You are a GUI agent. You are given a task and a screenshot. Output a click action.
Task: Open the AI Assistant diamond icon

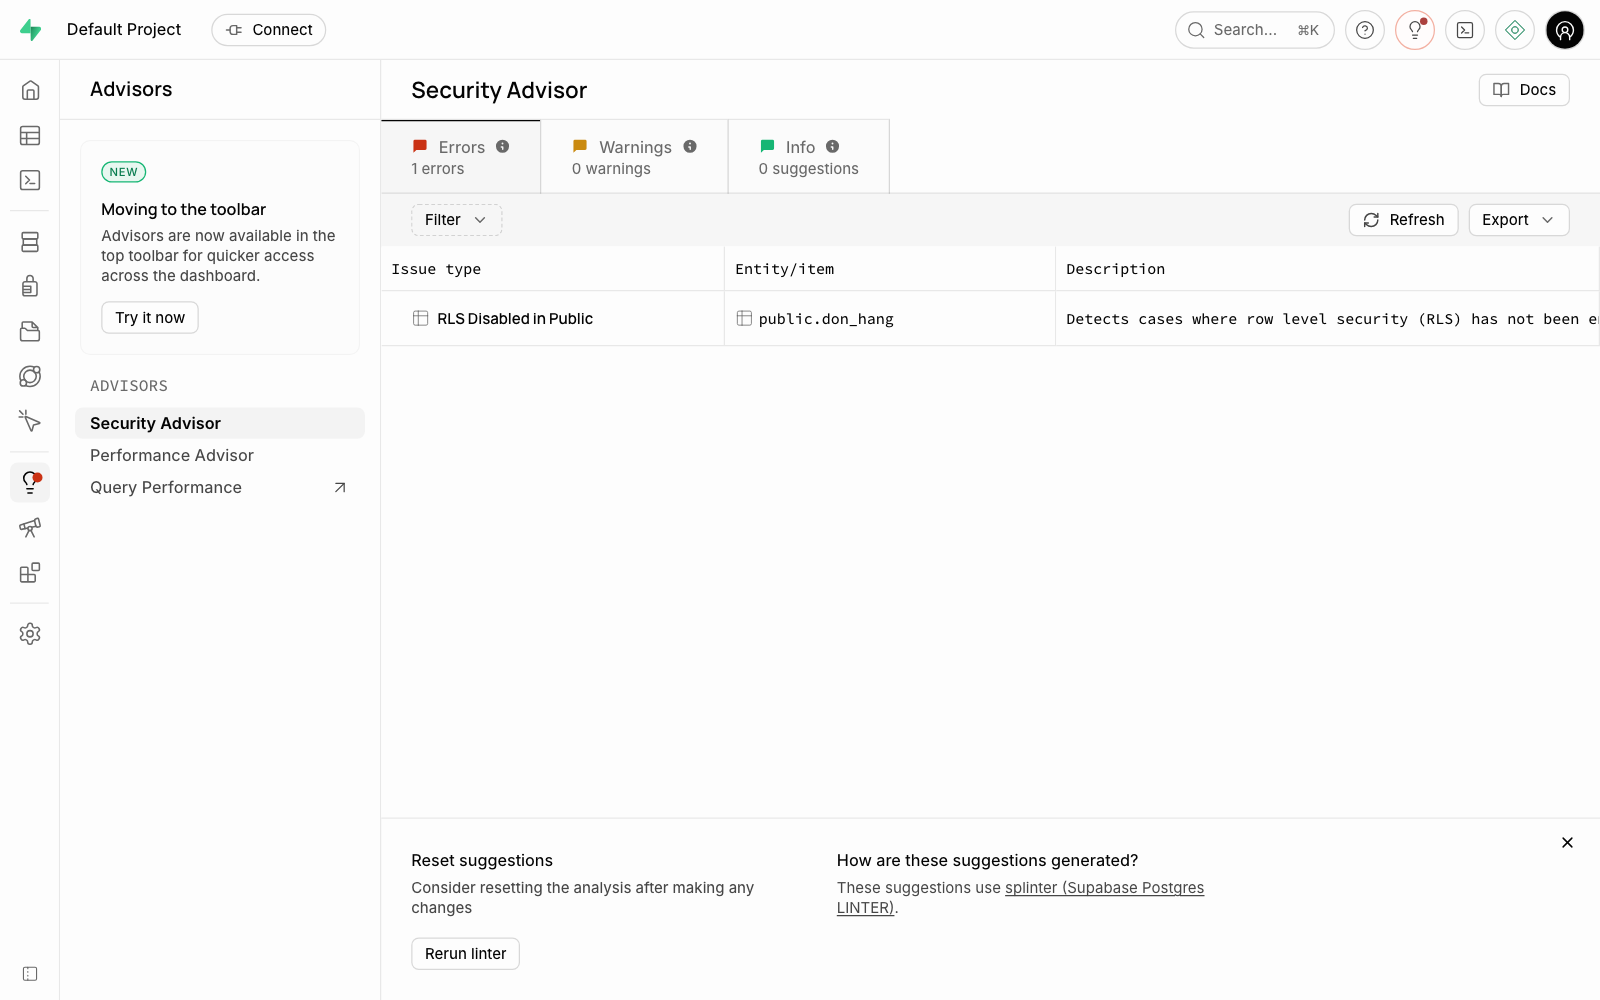(1515, 30)
